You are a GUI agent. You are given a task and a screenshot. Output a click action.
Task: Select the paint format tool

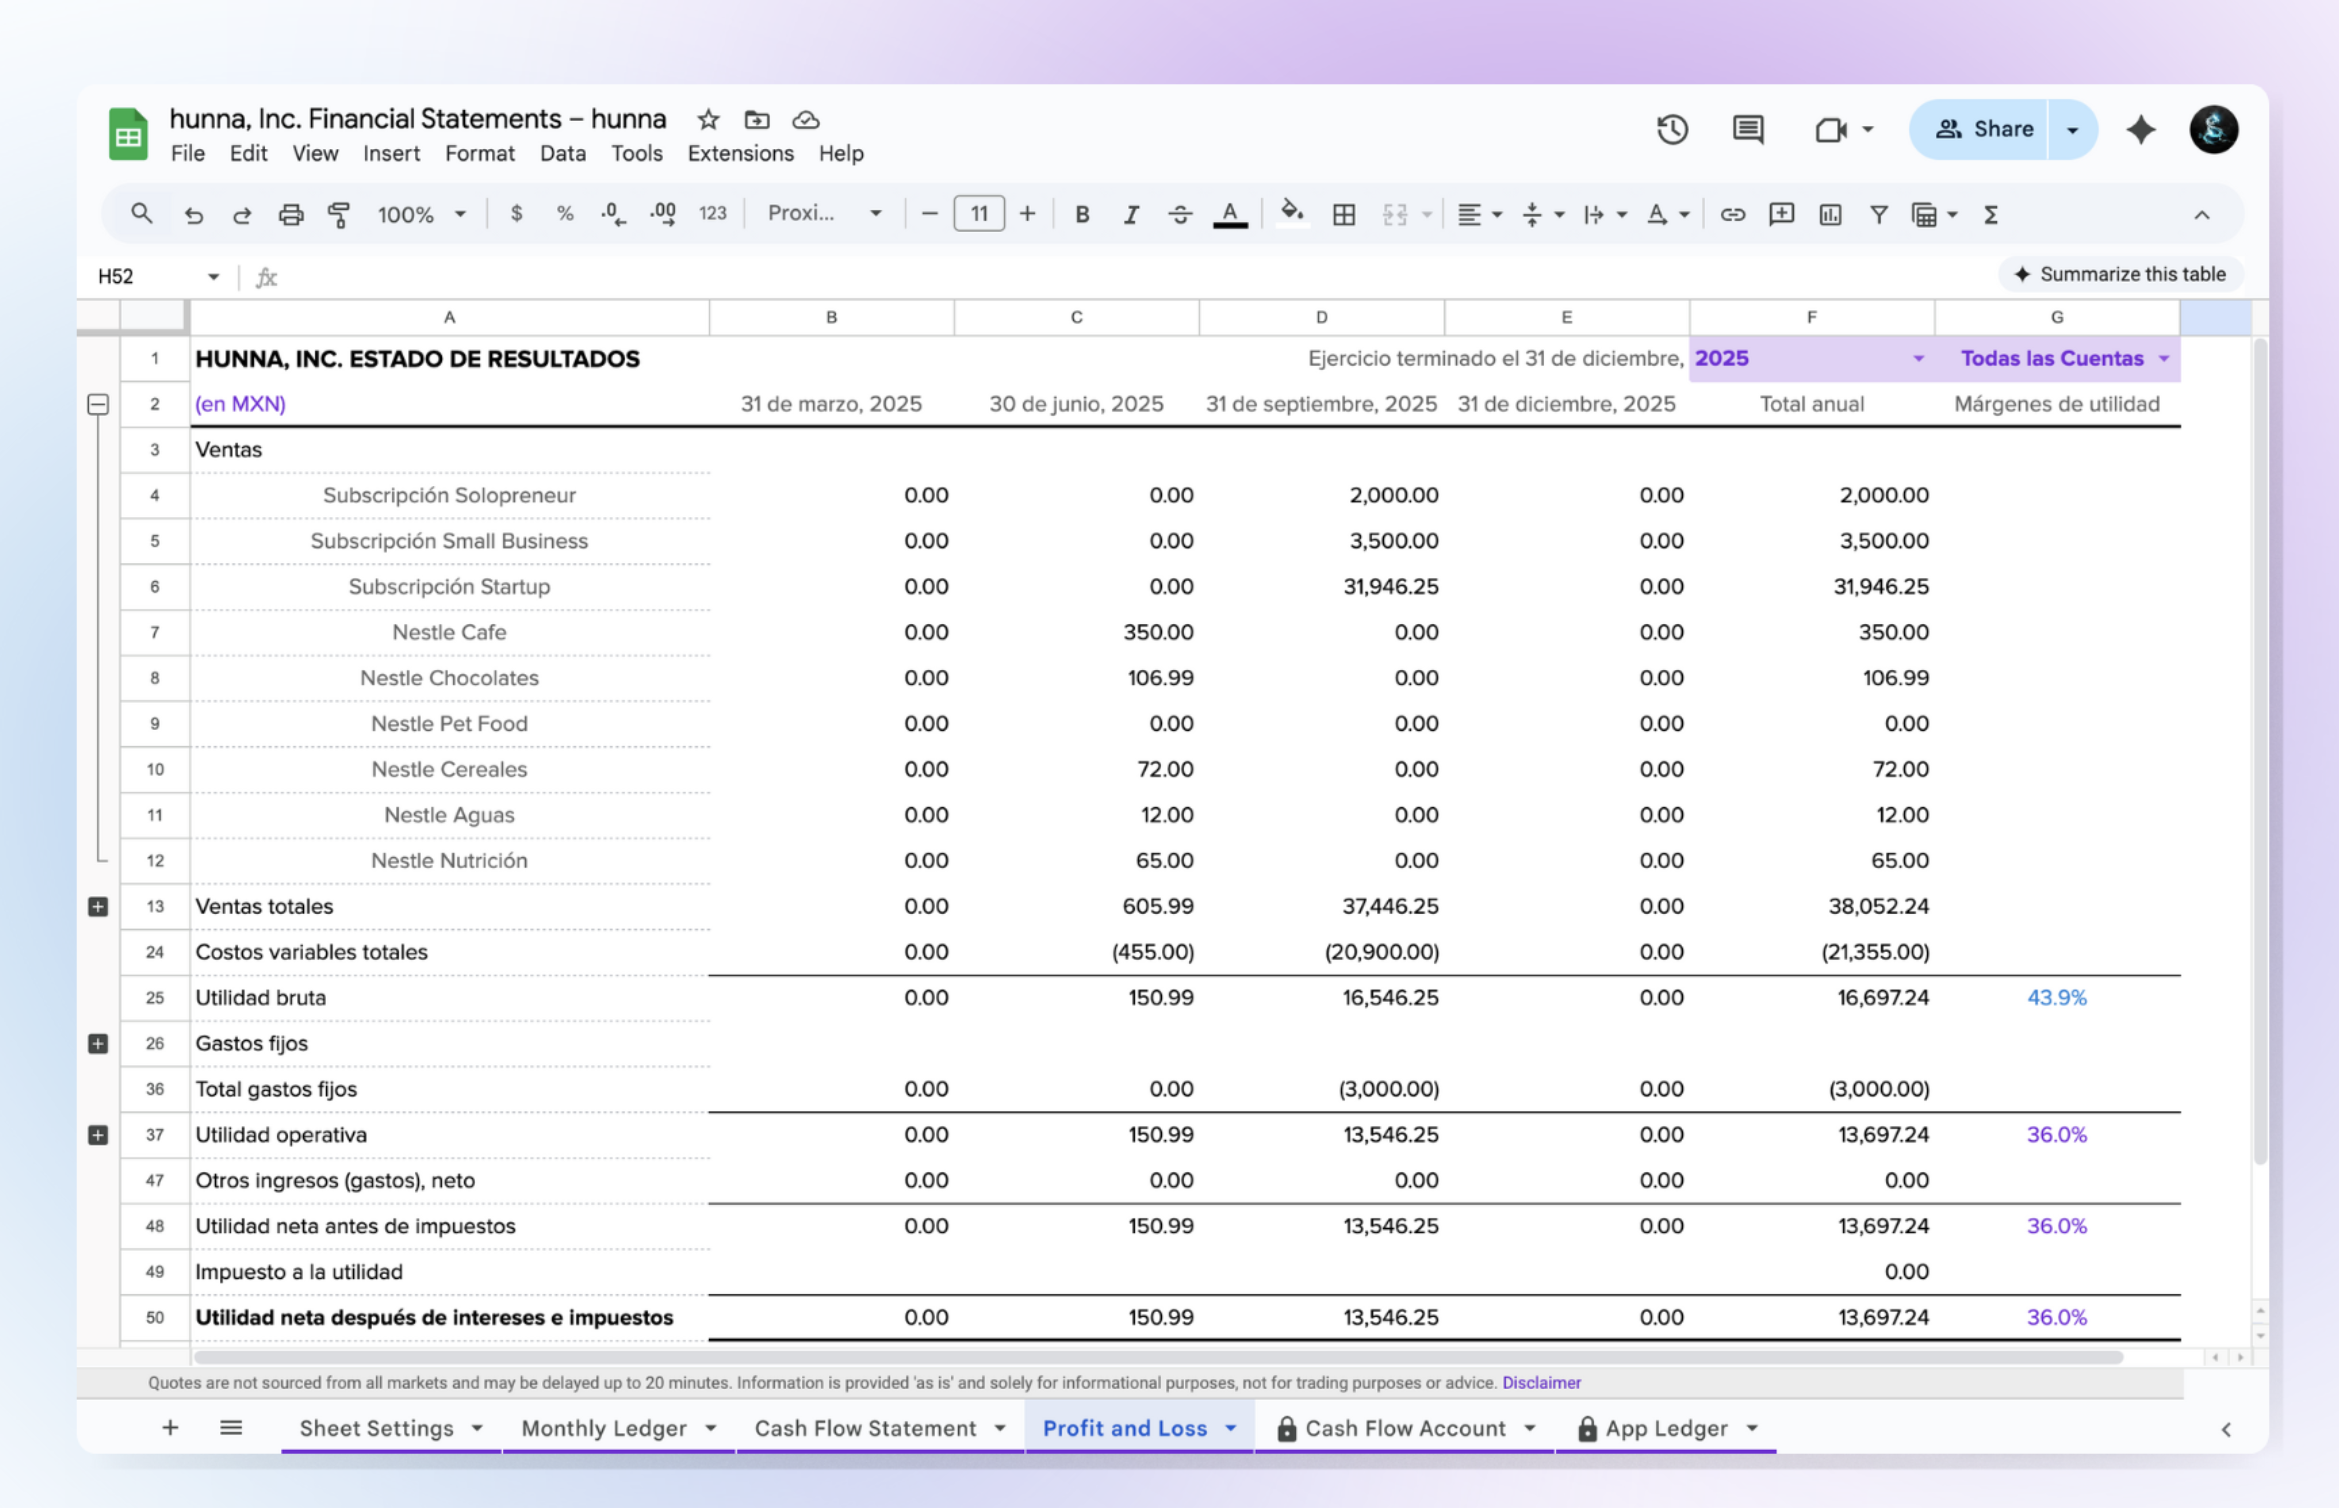pyautogui.click(x=339, y=214)
